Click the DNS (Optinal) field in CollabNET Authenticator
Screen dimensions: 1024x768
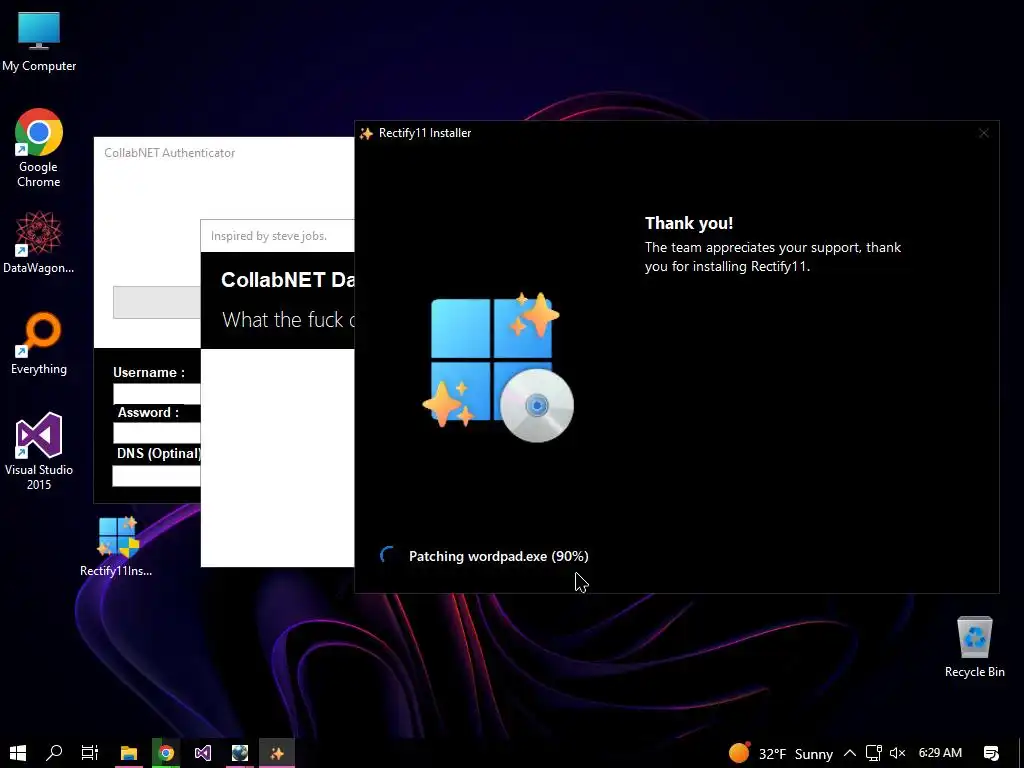157,475
